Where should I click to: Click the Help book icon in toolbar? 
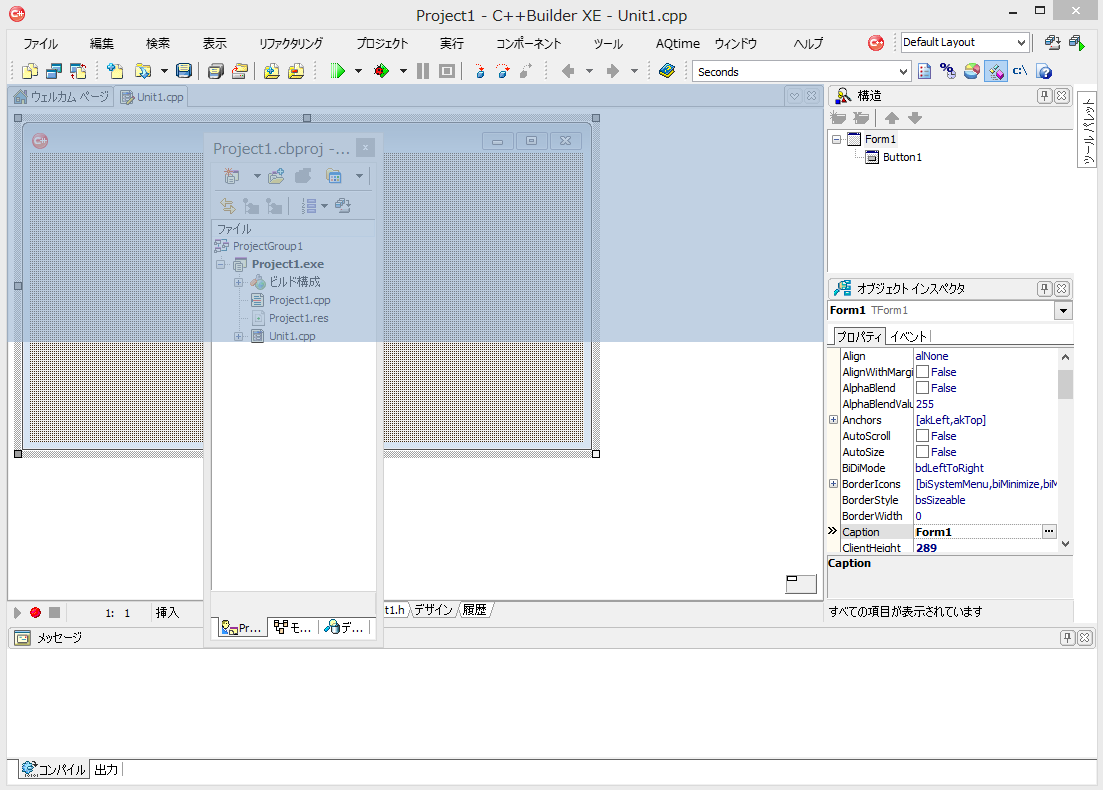pyautogui.click(x=667, y=71)
